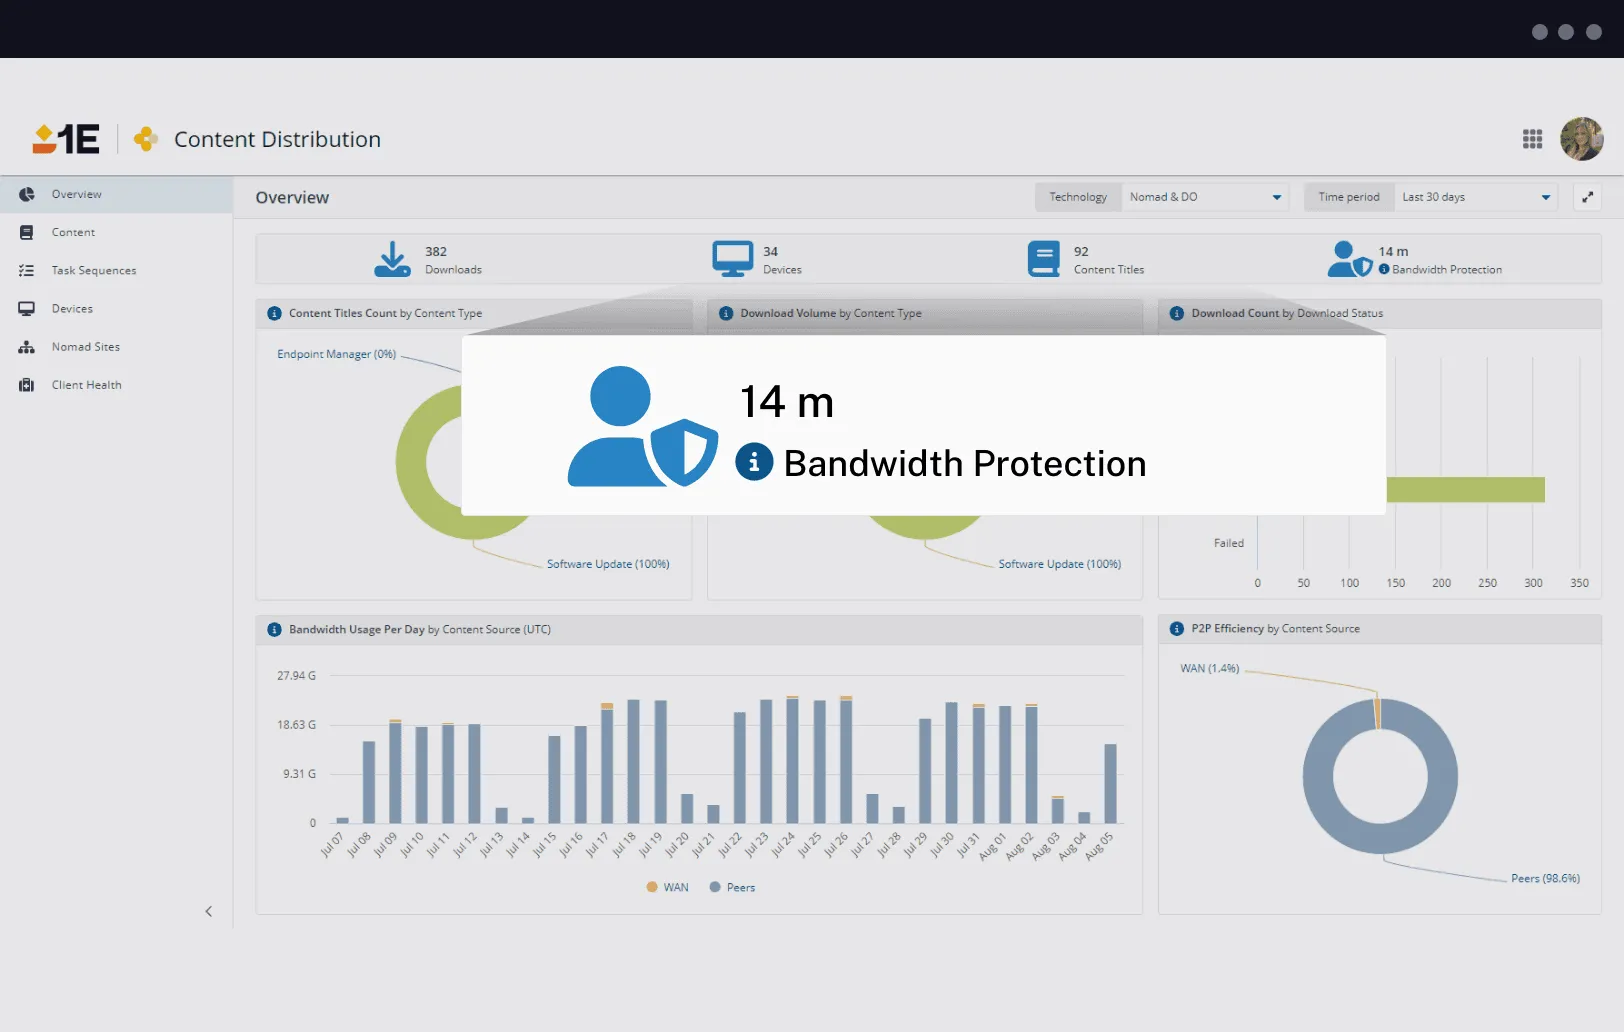Toggle the Peers legend item in chart legend

731,887
